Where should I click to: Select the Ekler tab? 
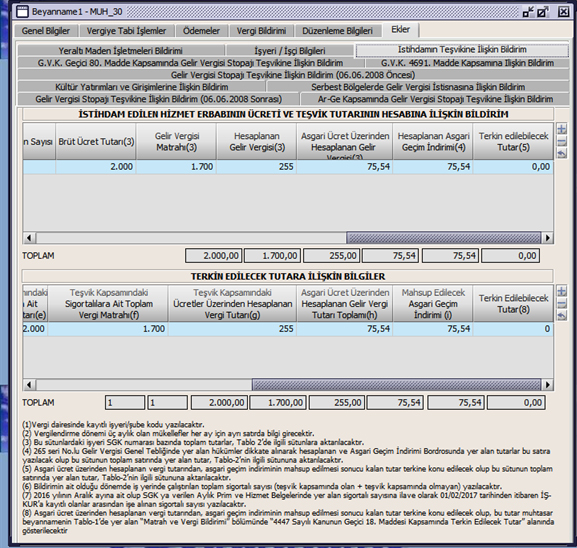point(400,30)
